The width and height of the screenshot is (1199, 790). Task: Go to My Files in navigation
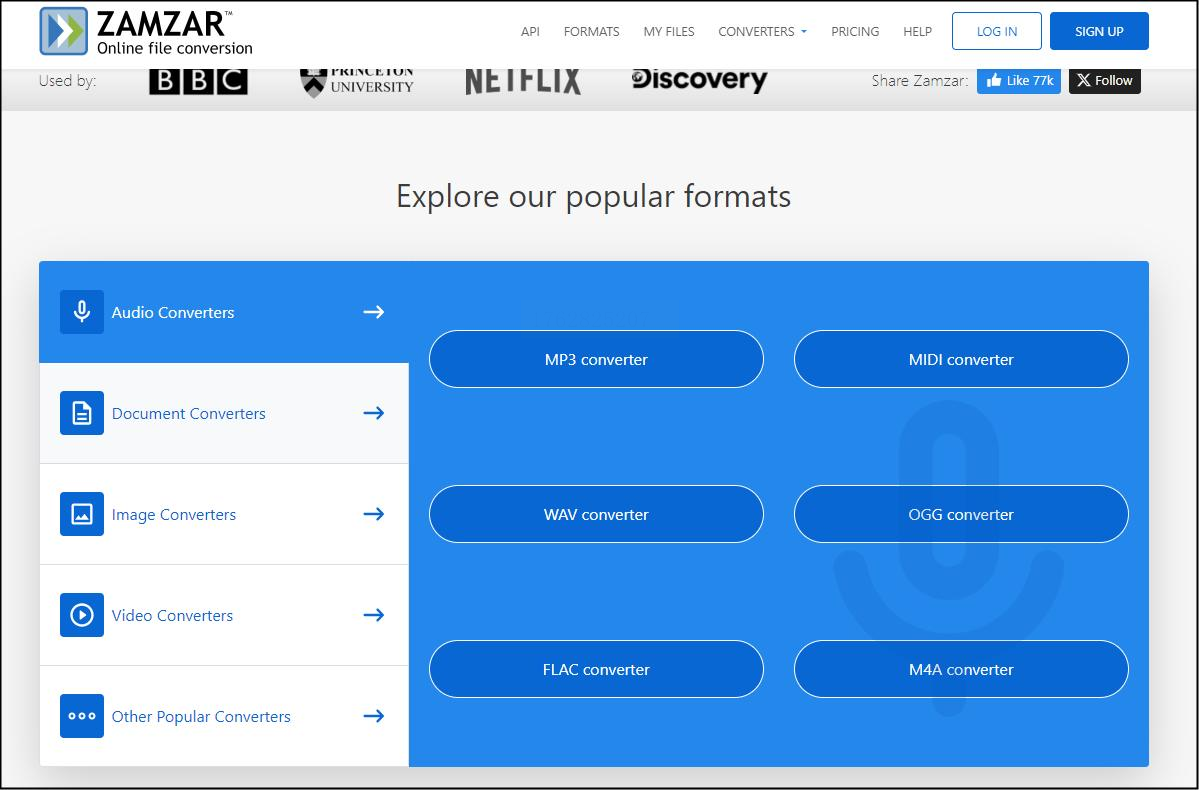click(x=669, y=31)
